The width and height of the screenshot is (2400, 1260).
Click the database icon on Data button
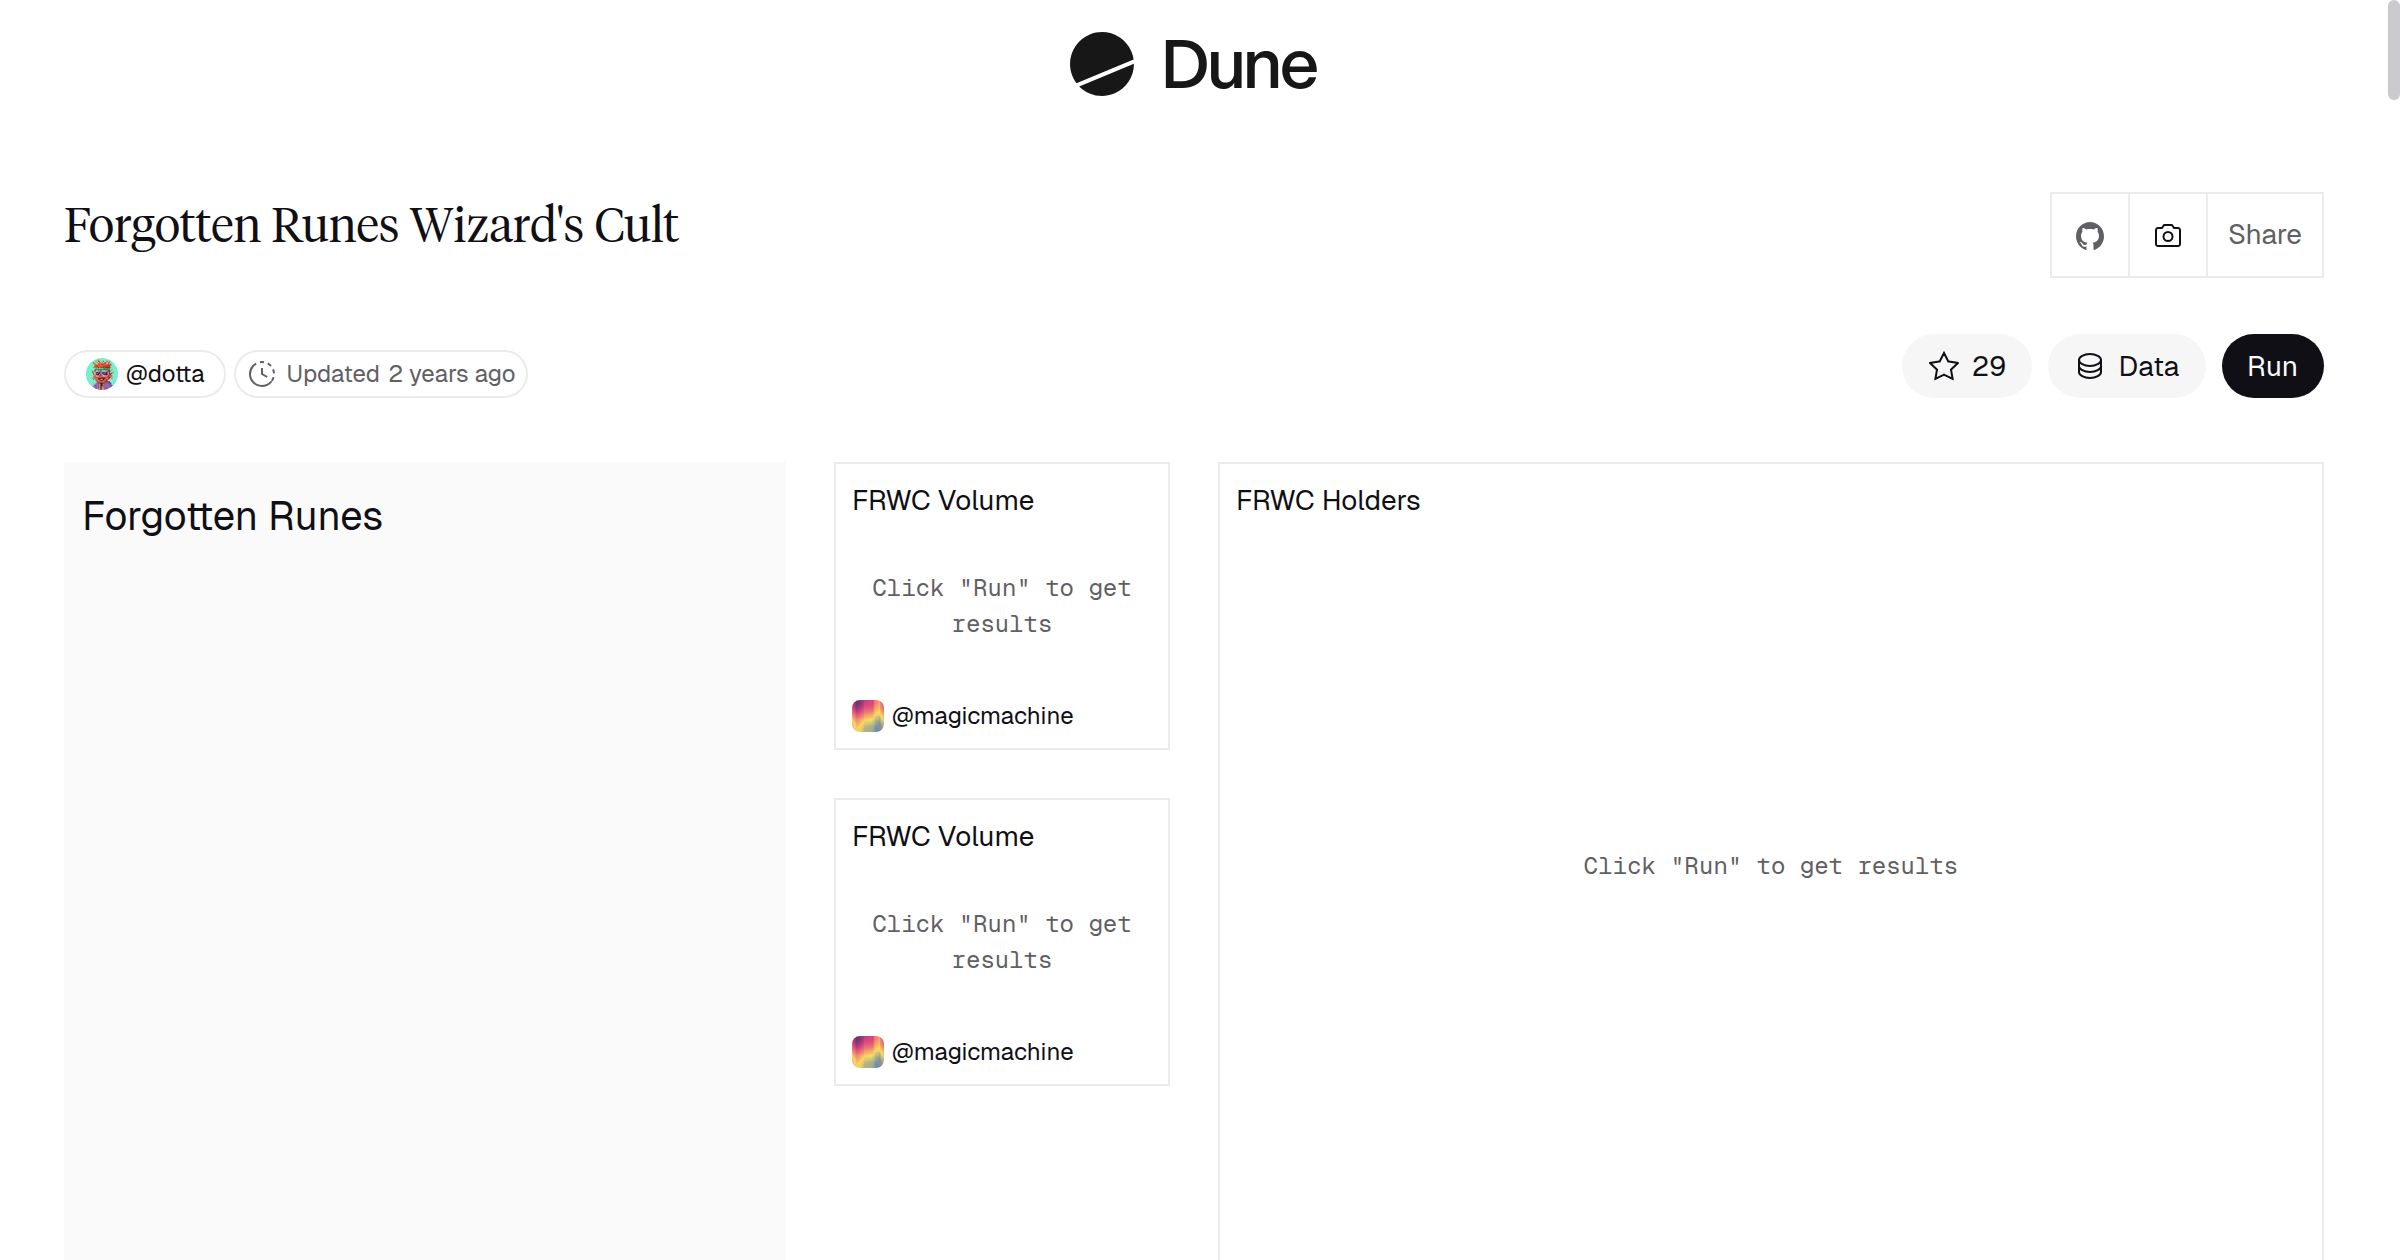click(2090, 366)
